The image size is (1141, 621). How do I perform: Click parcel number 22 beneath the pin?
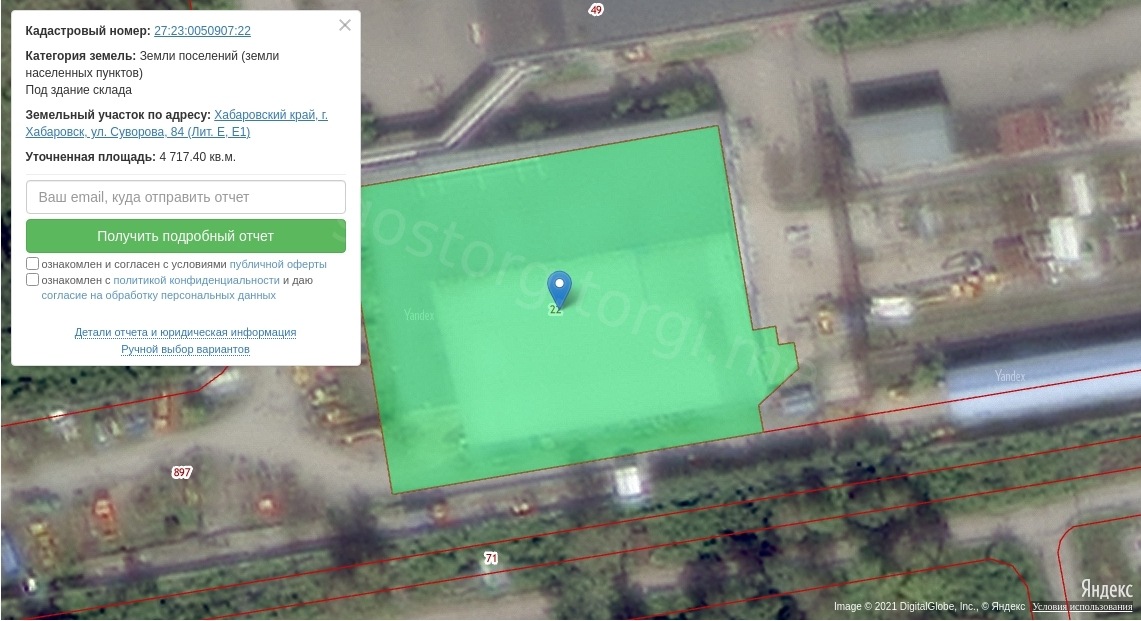556,311
